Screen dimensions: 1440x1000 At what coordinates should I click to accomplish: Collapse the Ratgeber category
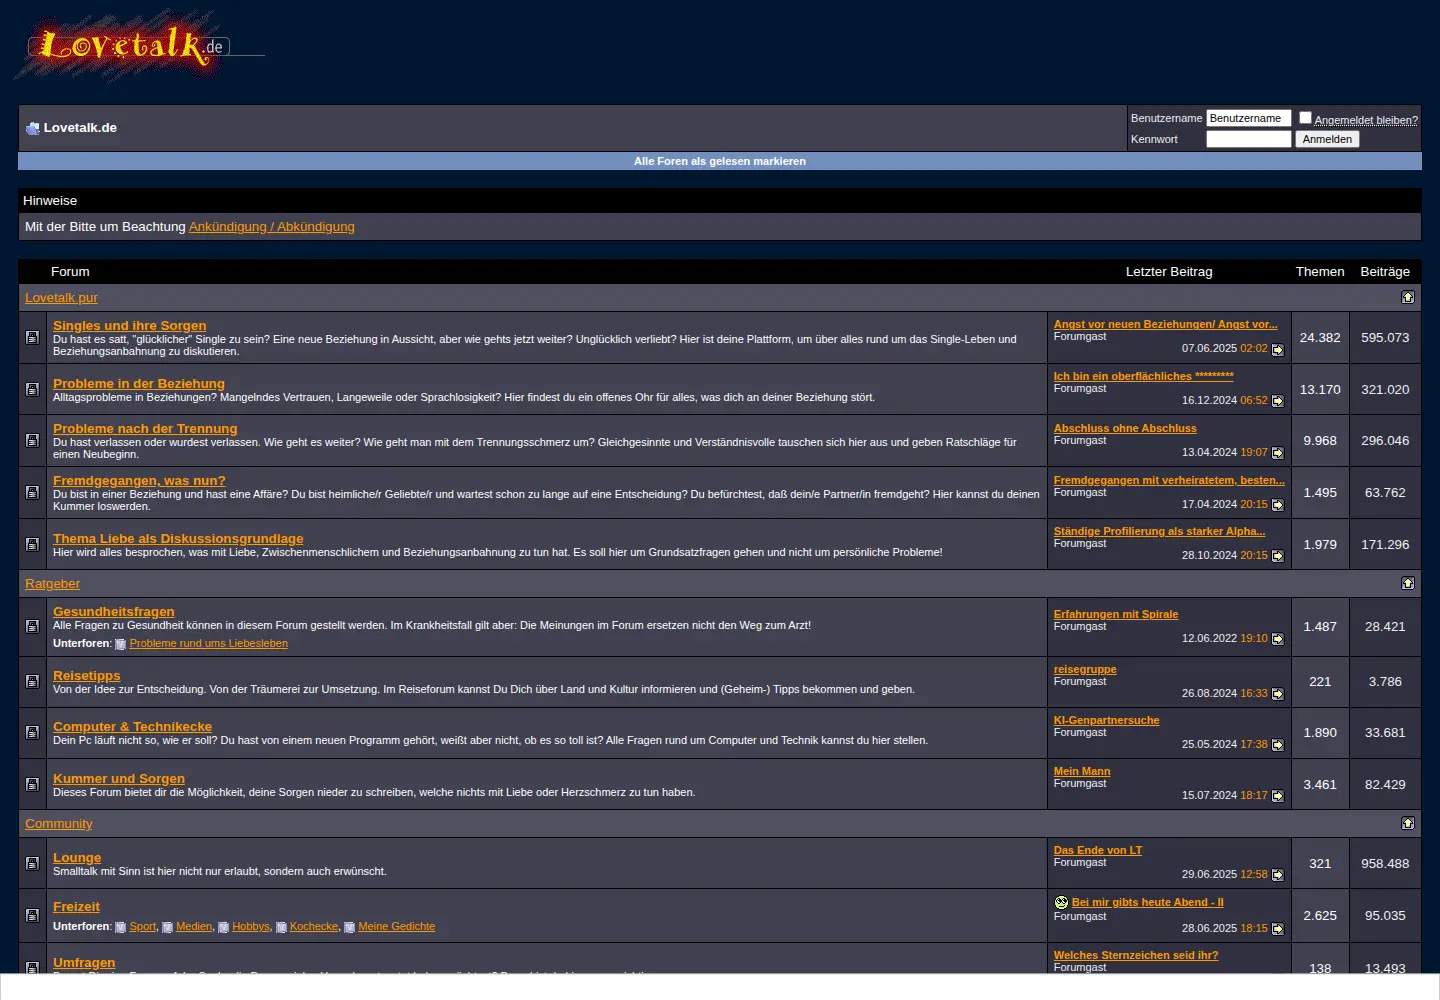[1408, 583]
